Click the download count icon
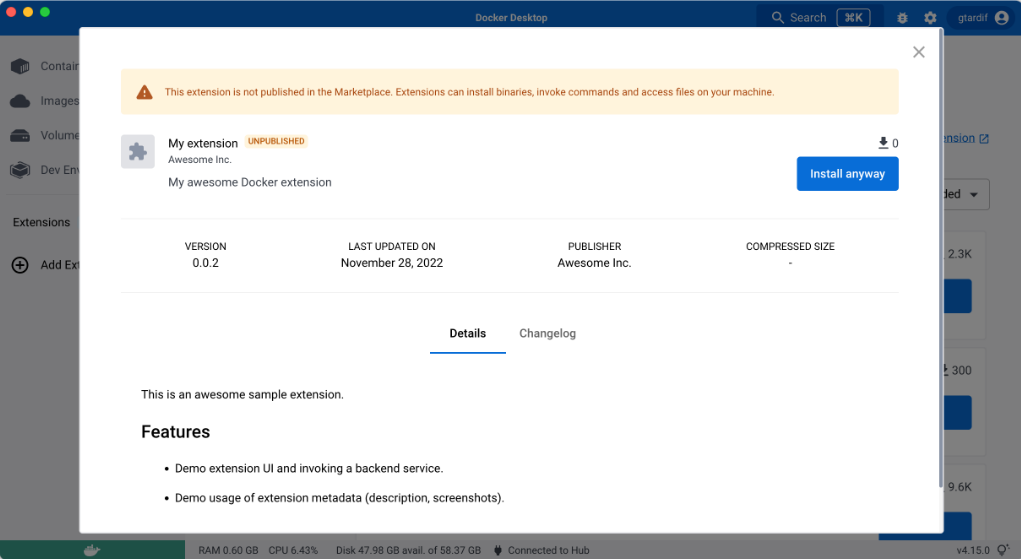 pyautogui.click(x=882, y=143)
